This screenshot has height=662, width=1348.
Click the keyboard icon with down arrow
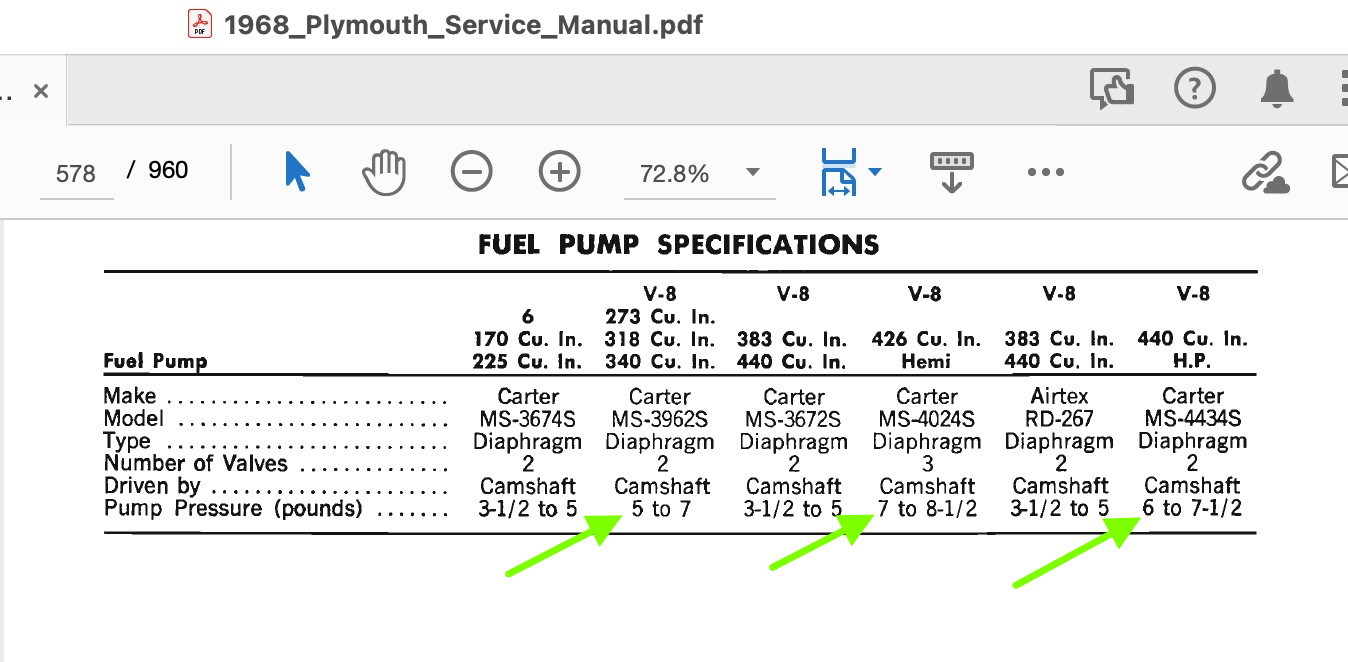pyautogui.click(x=951, y=172)
